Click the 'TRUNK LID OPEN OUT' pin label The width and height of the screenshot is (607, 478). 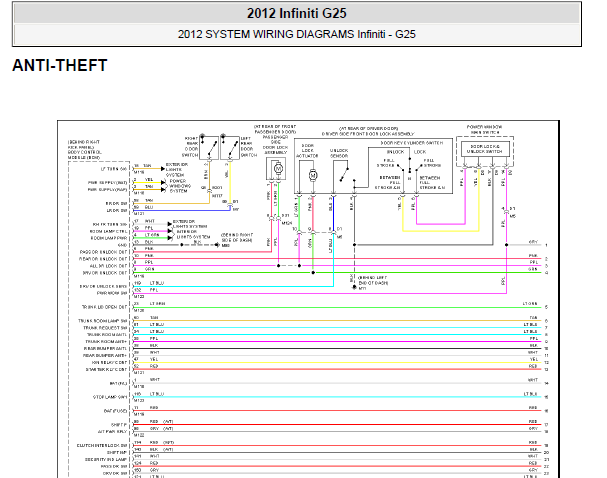(105, 307)
